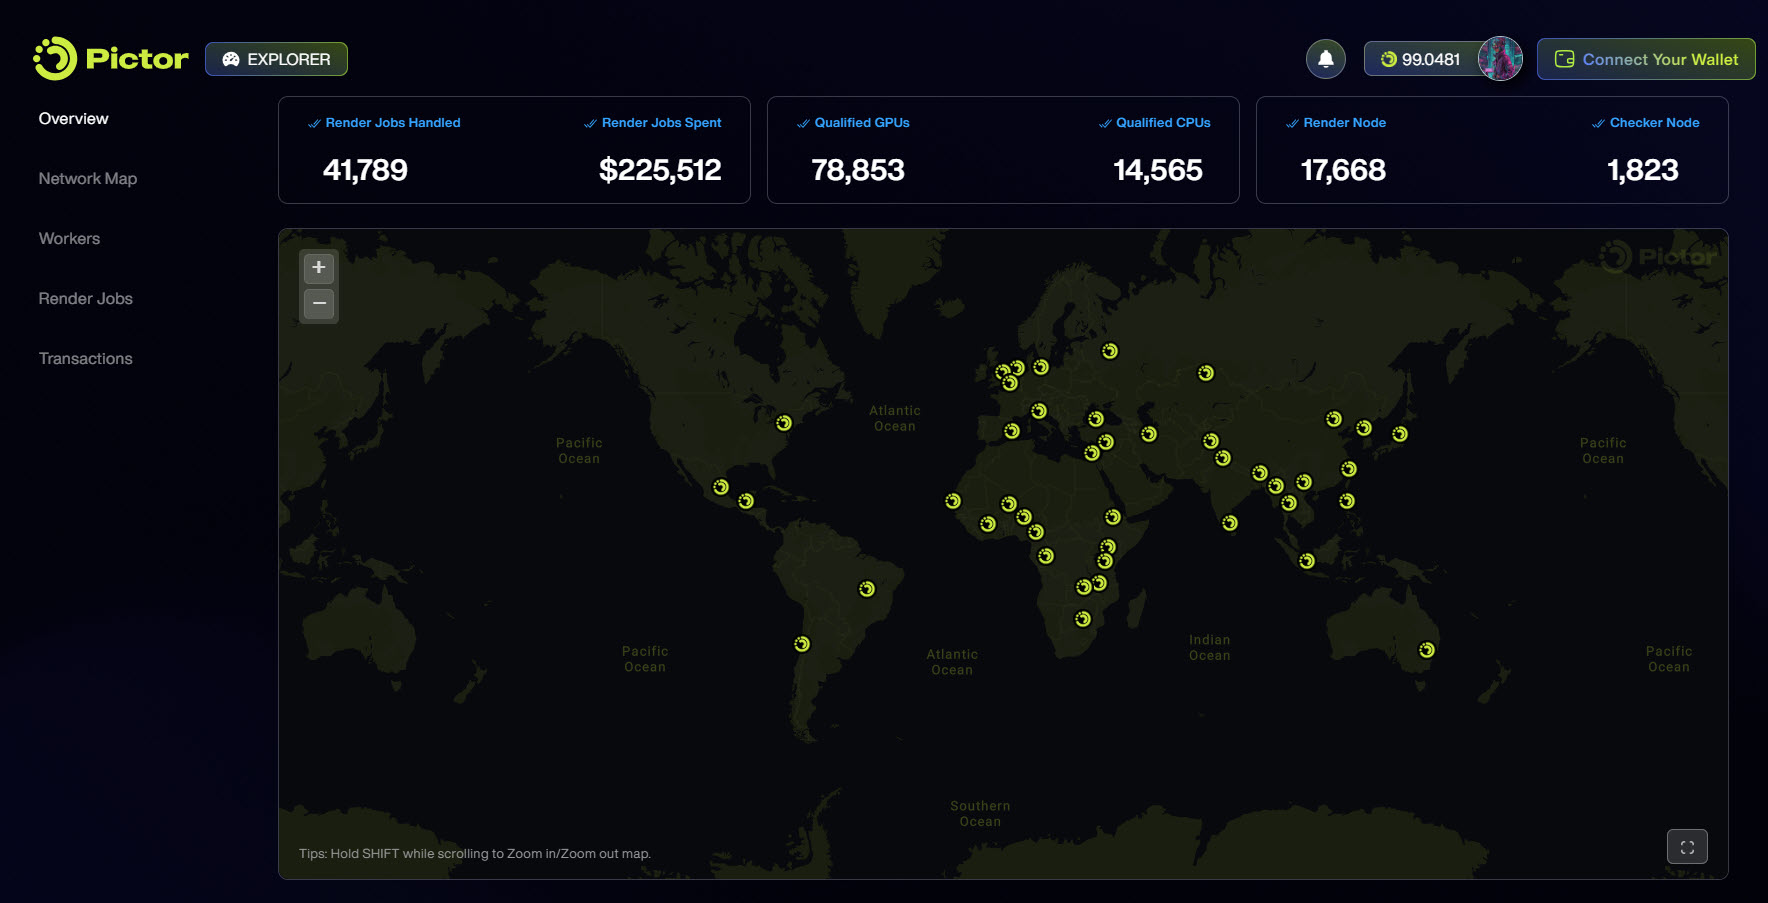Click the zoom tips text
The image size is (1768, 903).
(x=475, y=854)
